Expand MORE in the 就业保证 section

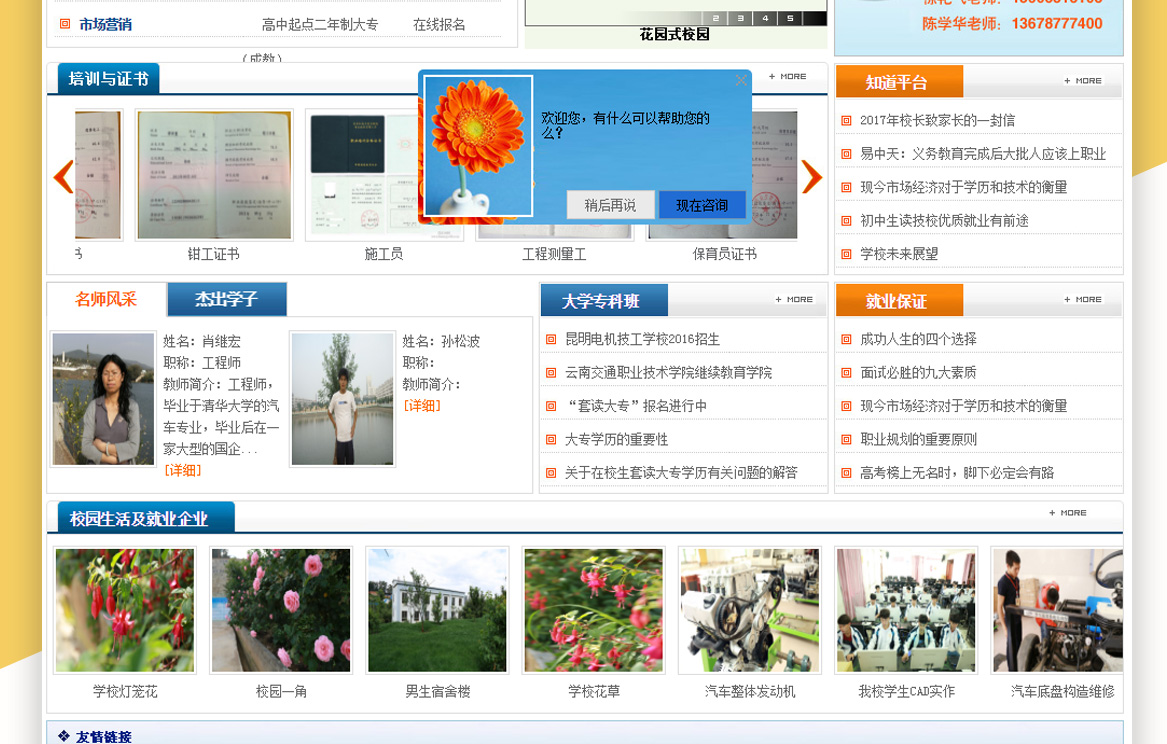tap(1083, 299)
